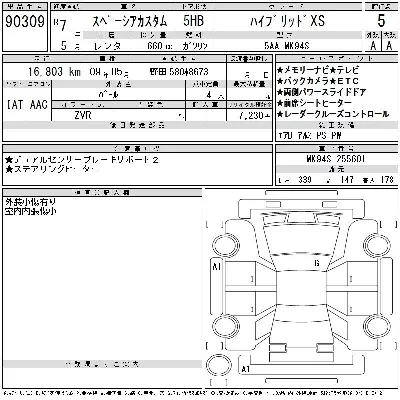Click the feature line ★メモリーナビ★テレビ
The image size is (400, 400).
pos(318,70)
